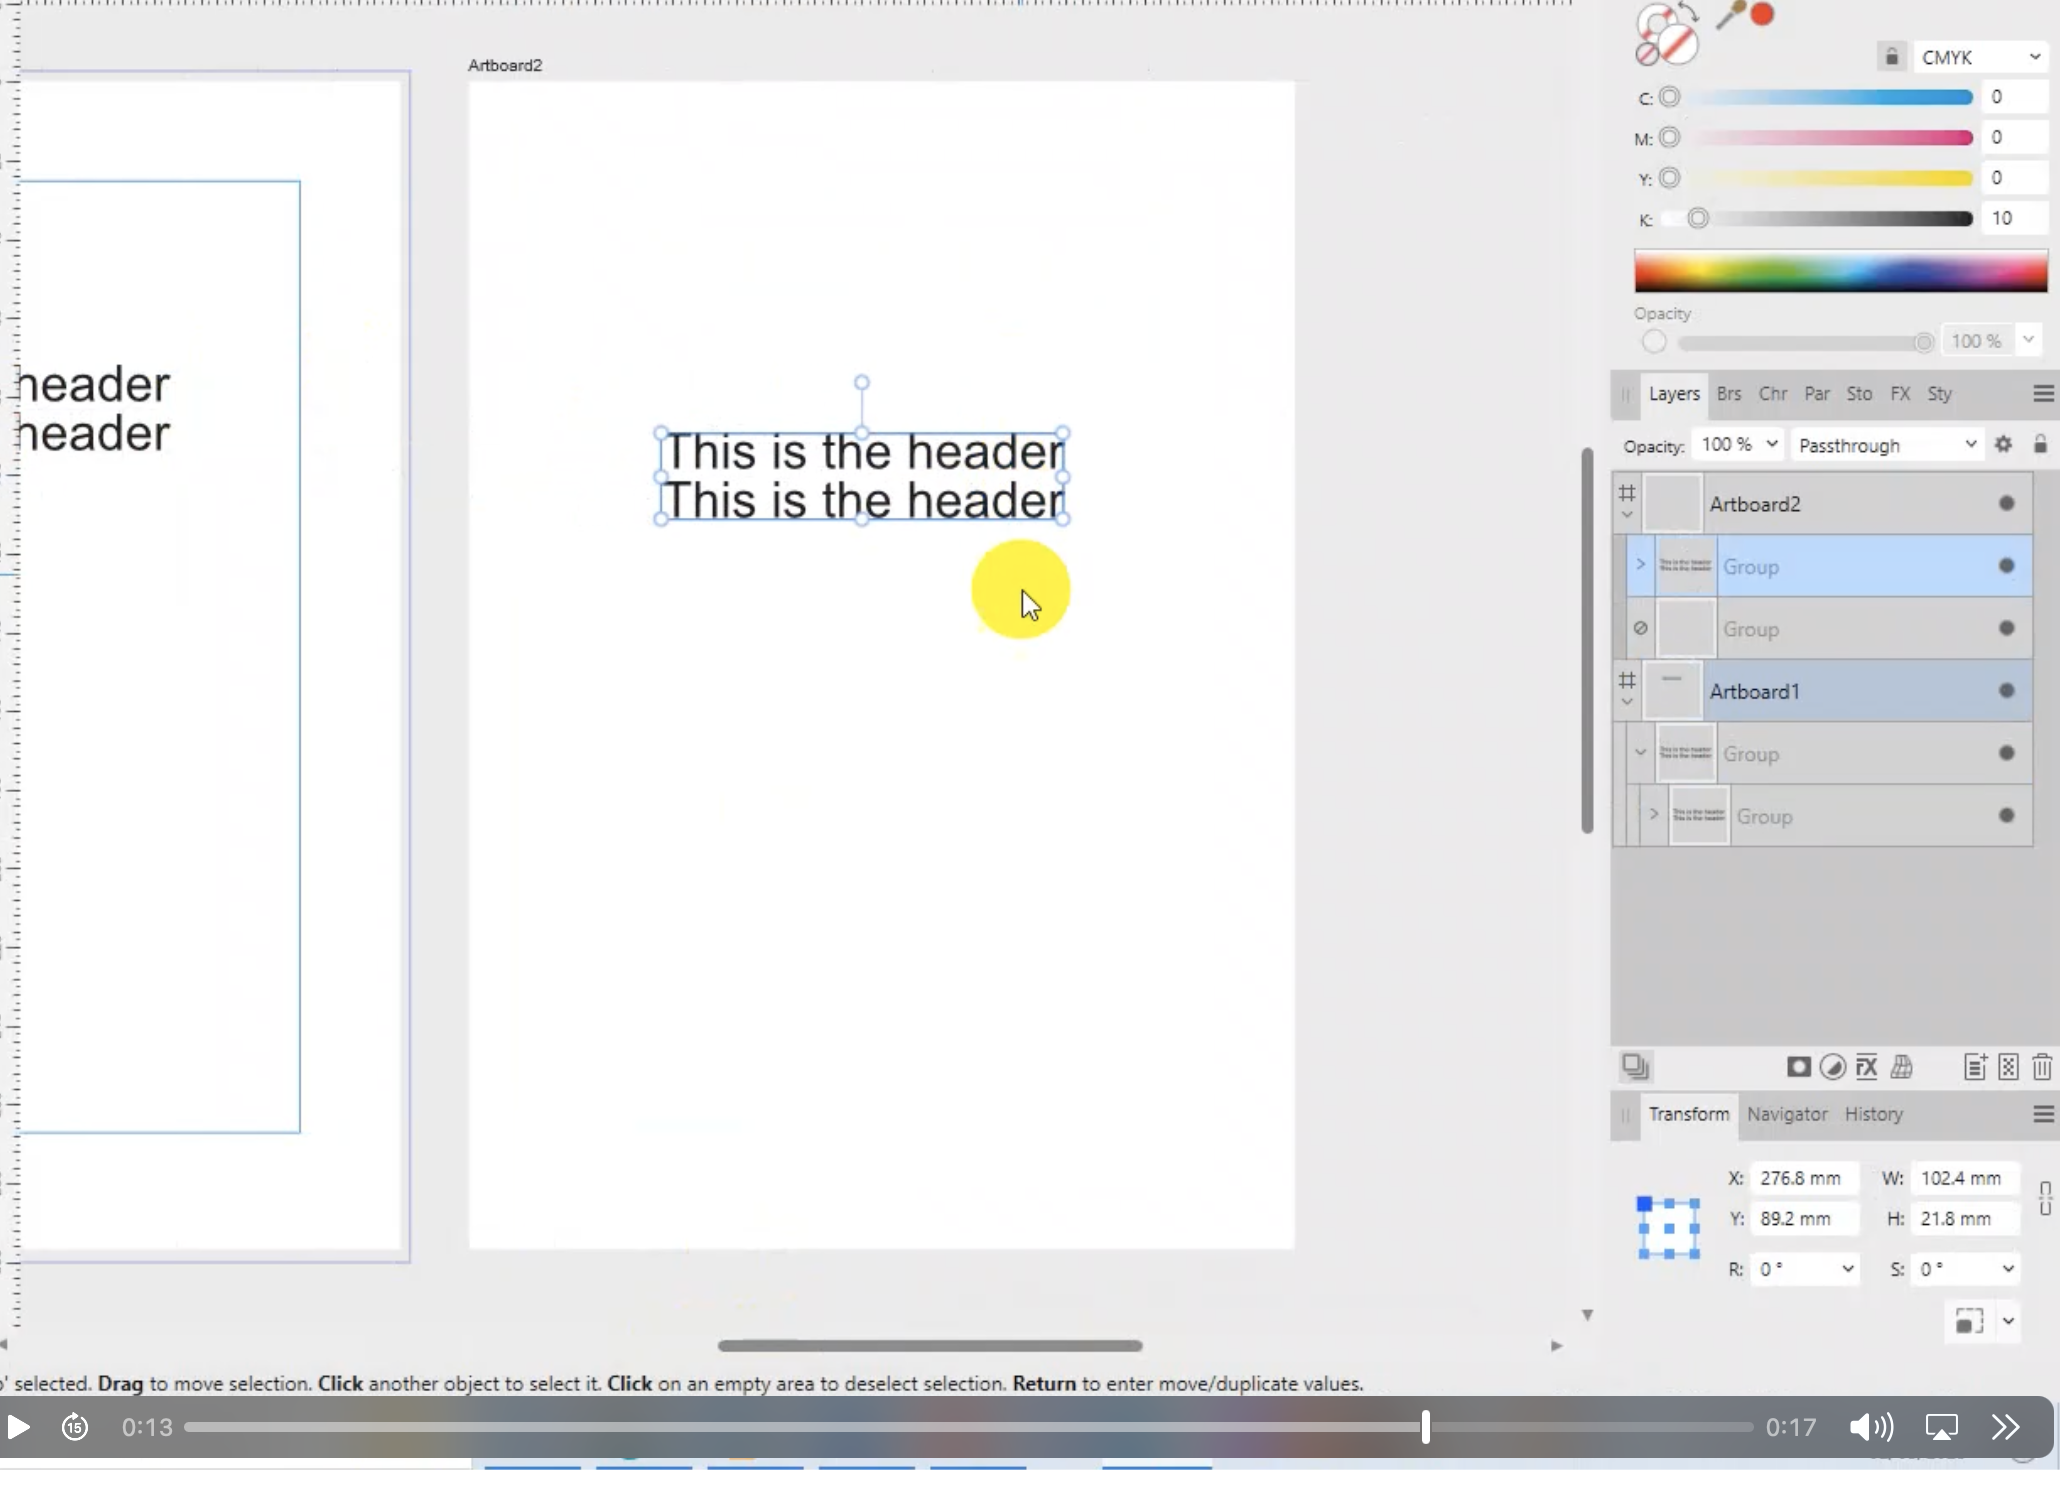Open the R rotation dropdown

click(x=1847, y=1269)
